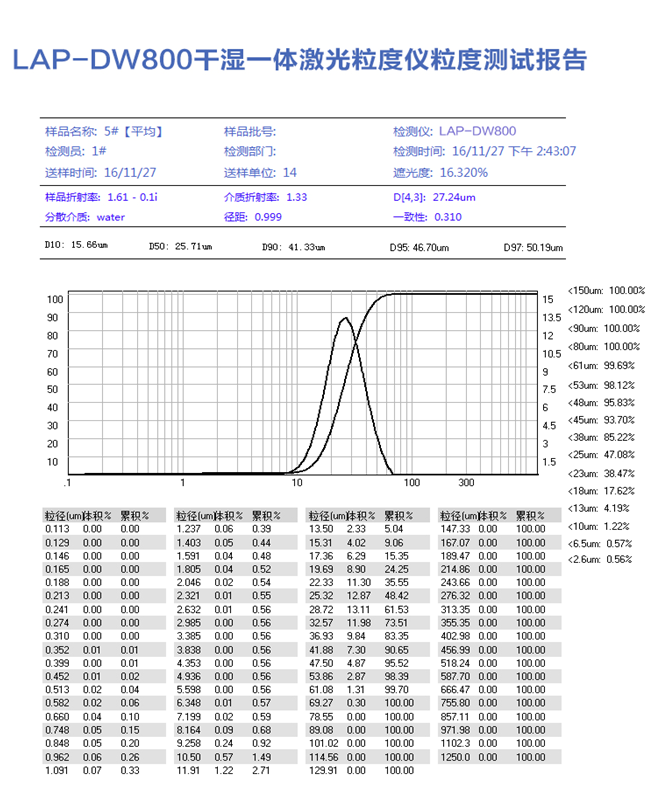The height and width of the screenshot is (792, 653).
Task: Click the 分散介质 value water
Action: pyautogui.click(x=111, y=217)
